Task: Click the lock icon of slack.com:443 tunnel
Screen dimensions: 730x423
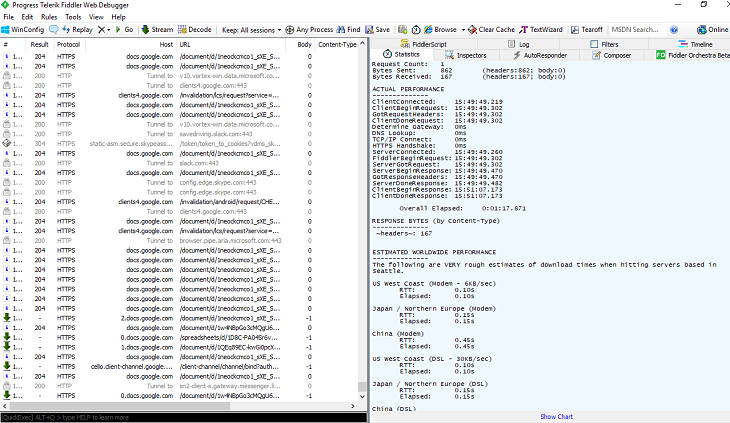Action: [7, 163]
